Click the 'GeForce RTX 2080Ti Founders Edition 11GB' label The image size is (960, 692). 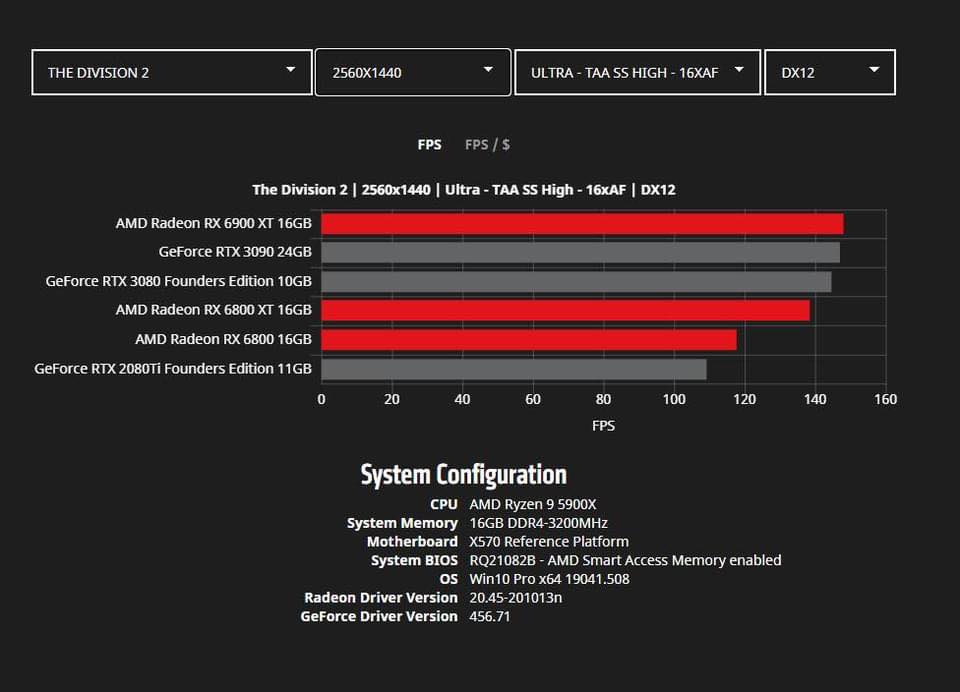click(x=173, y=369)
